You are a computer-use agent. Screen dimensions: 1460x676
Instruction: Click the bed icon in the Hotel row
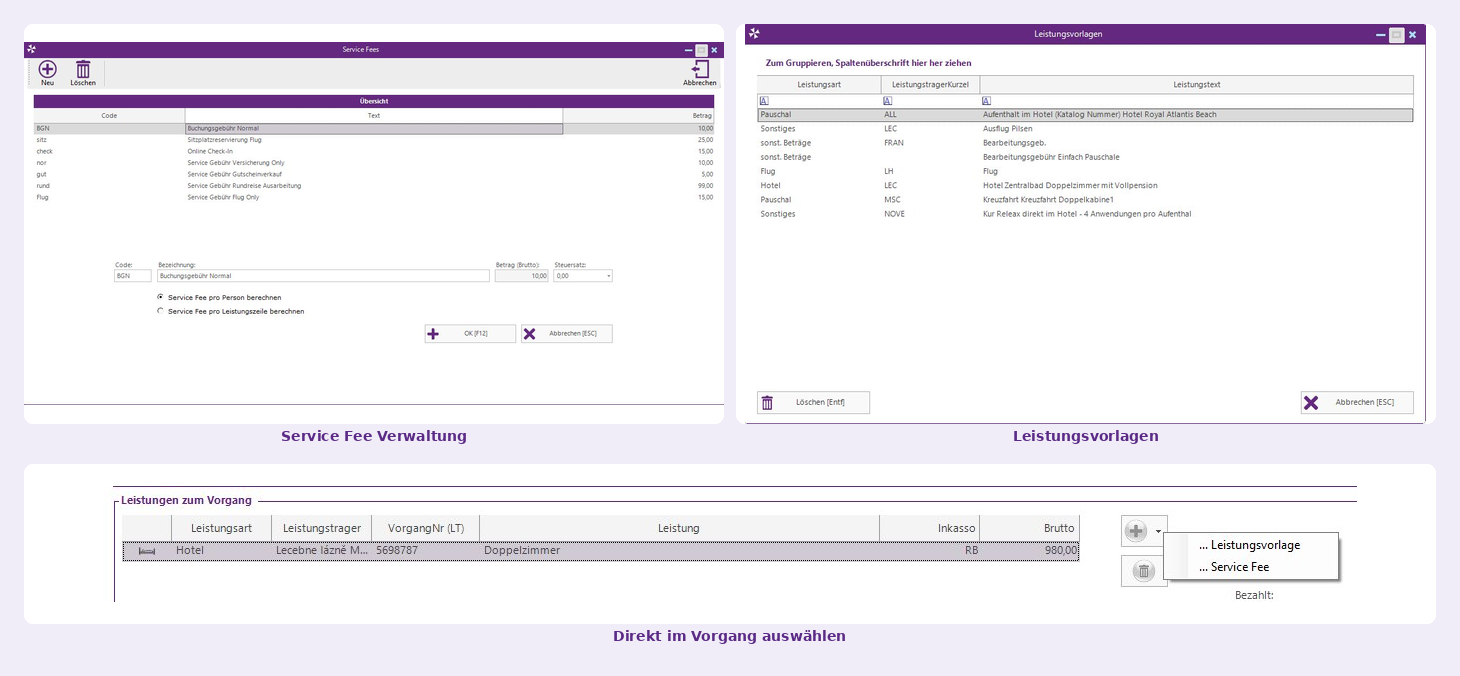[147, 551]
